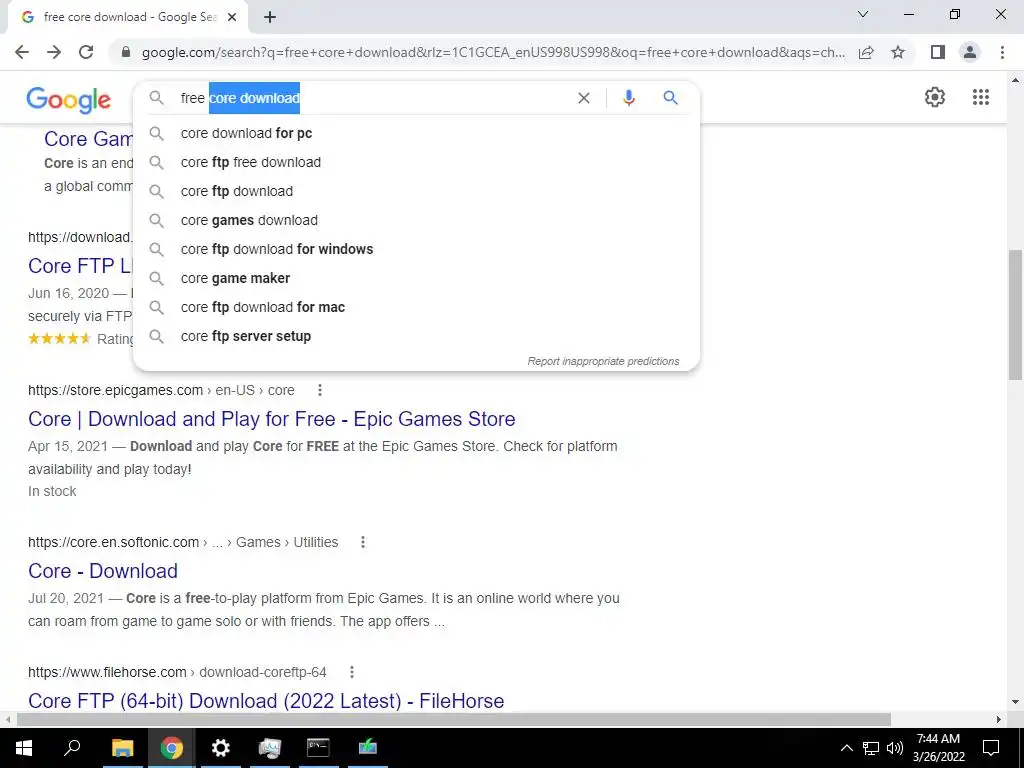
Task: Close the 'free core download' tab
Action: 232,18
